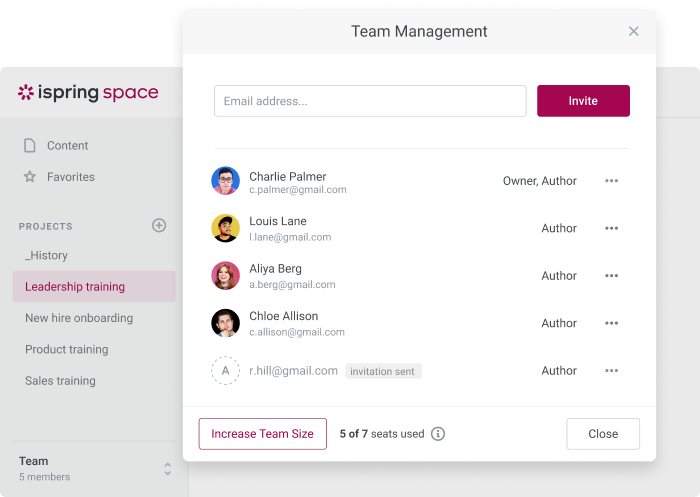Click the Favorites star icon

pos(30,177)
